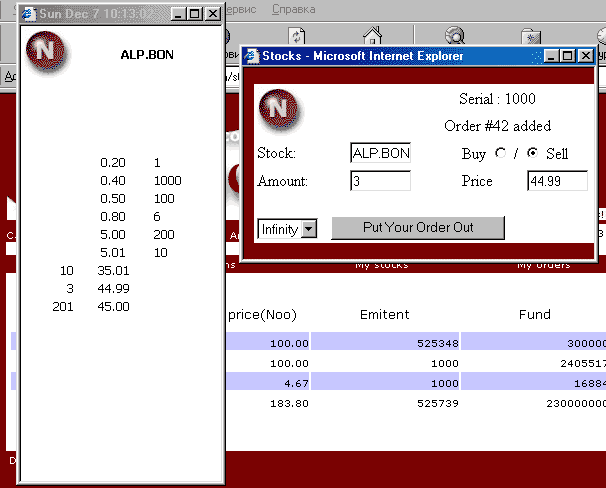Click the 525739 Emitent value

[x=437, y=403]
